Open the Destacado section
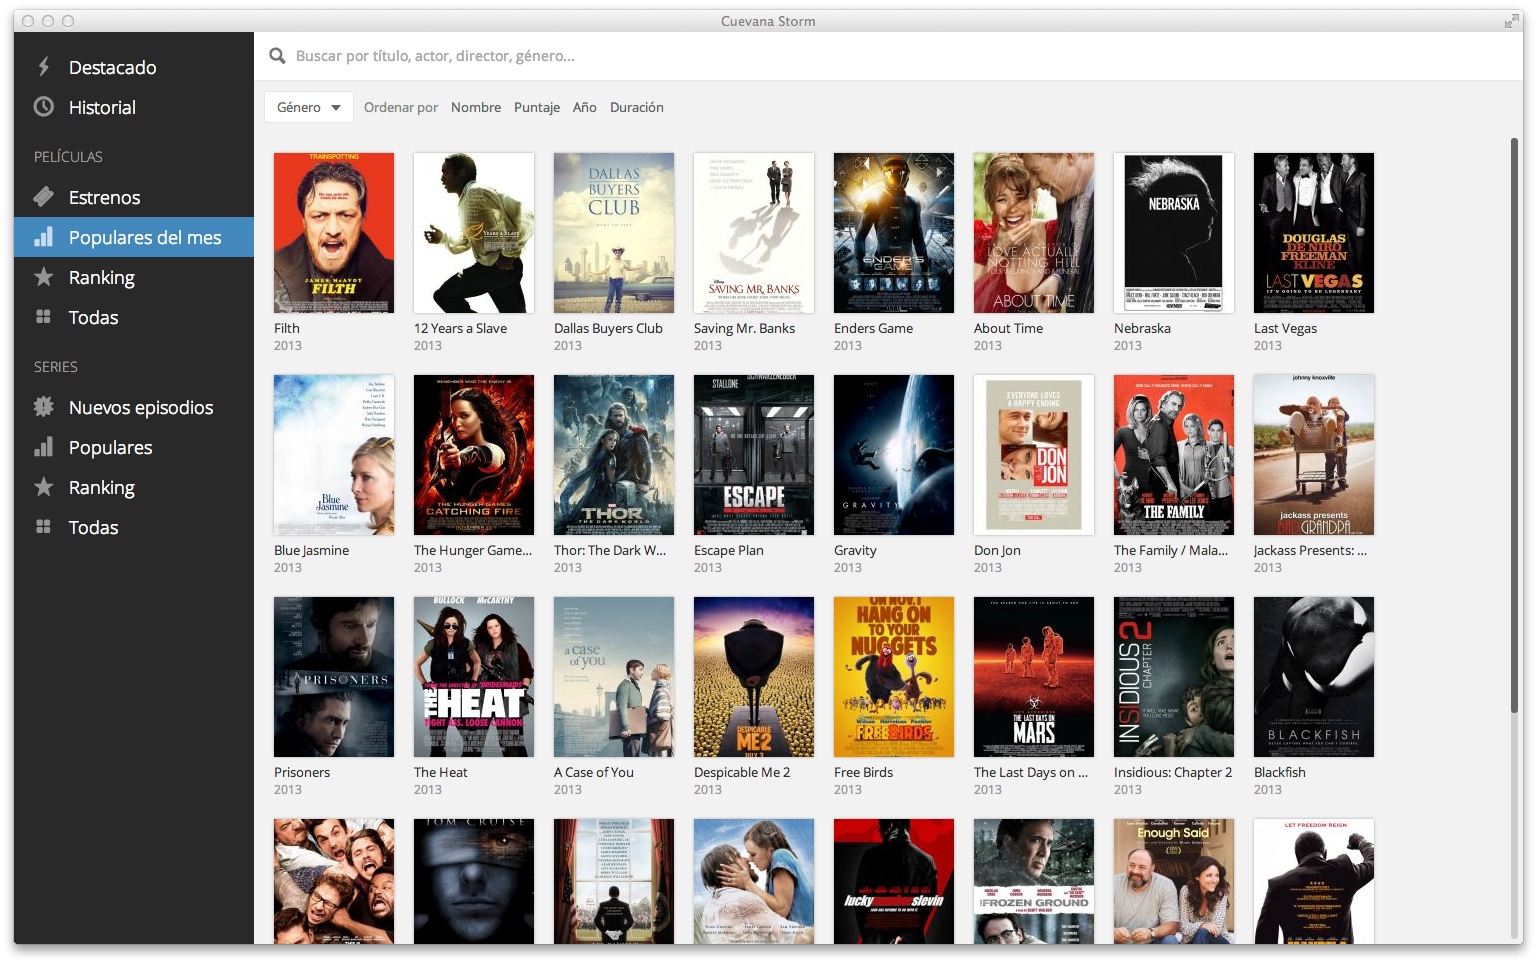The image size is (1537, 964). [x=134, y=67]
